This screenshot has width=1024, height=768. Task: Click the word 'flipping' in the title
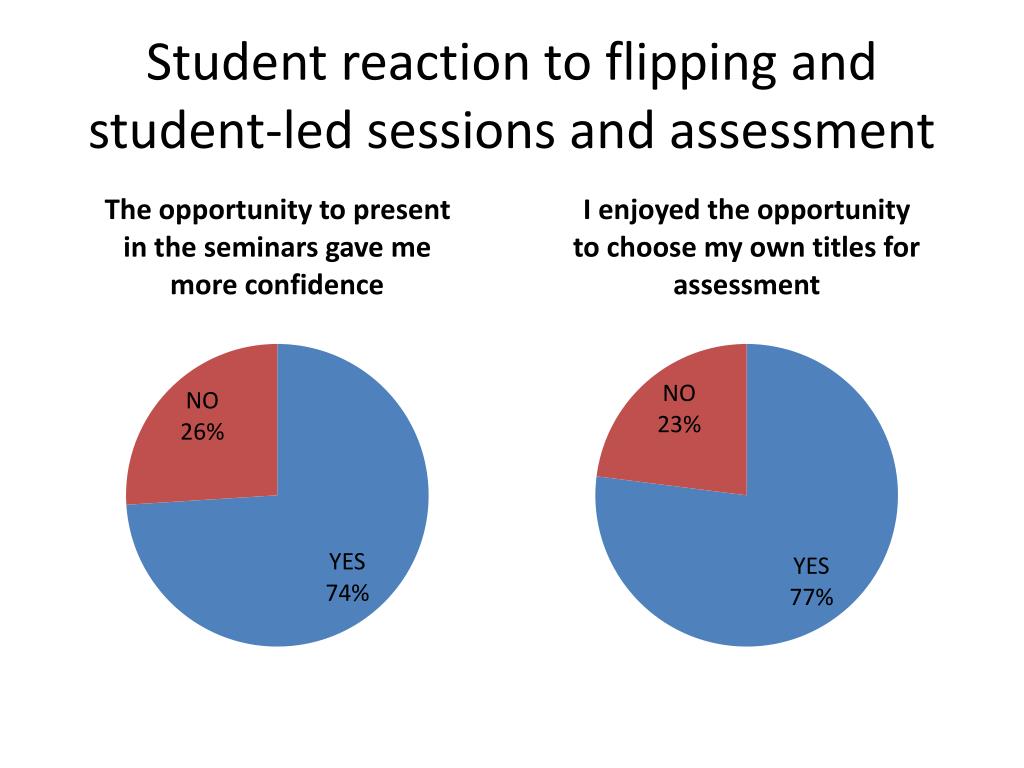(691, 64)
